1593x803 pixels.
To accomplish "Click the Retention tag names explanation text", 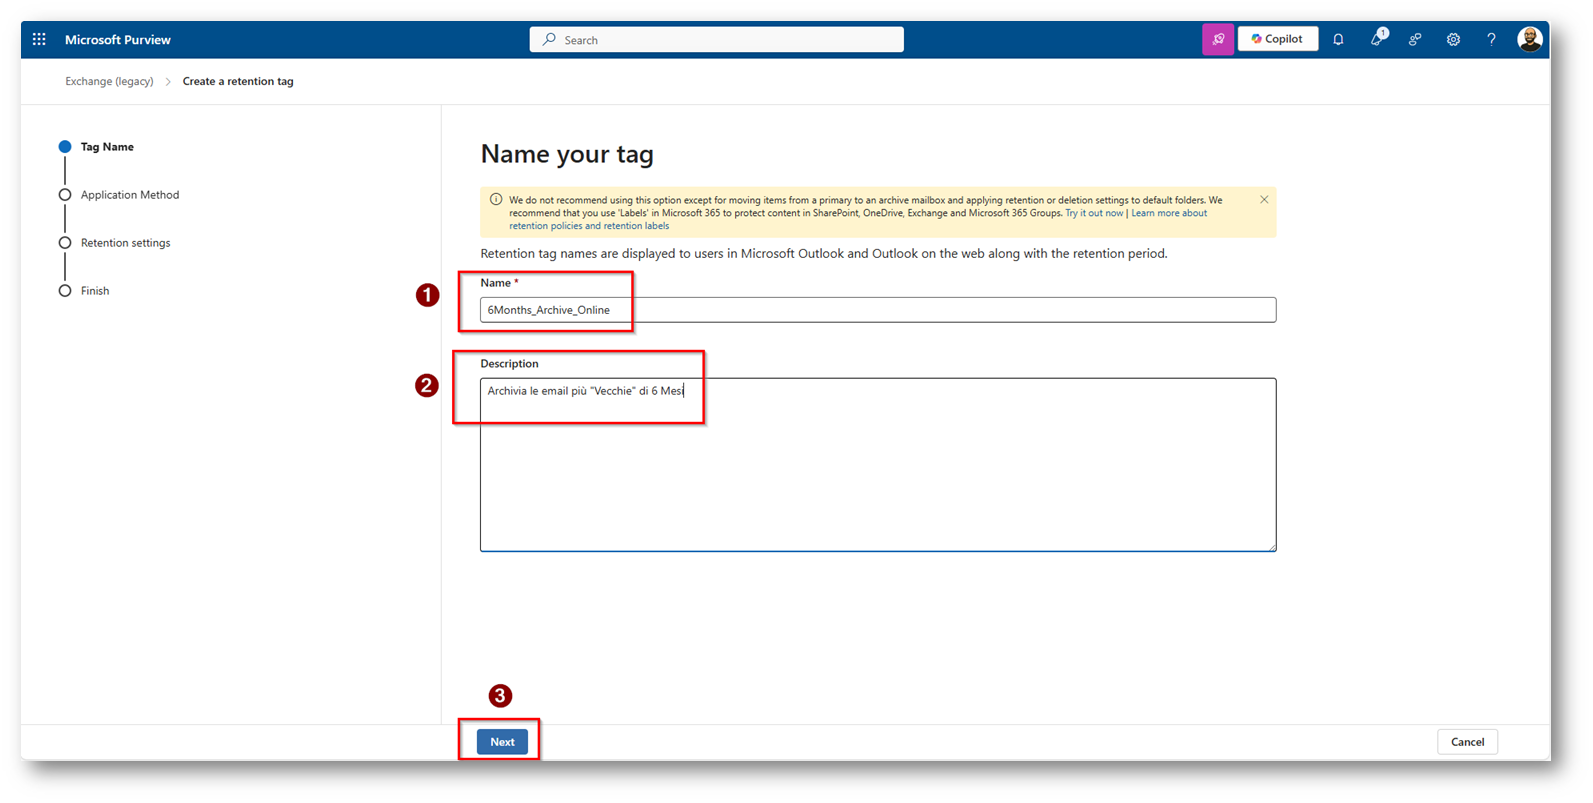I will [824, 254].
